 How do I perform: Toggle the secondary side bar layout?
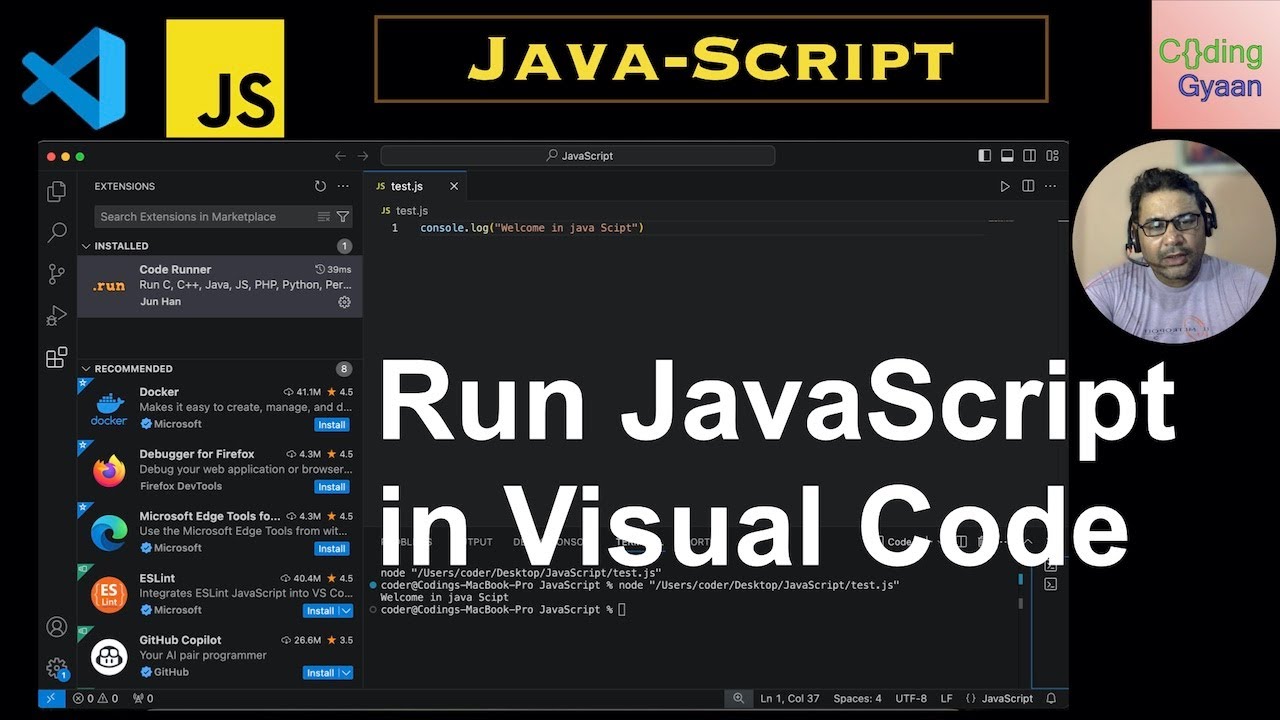1029,156
